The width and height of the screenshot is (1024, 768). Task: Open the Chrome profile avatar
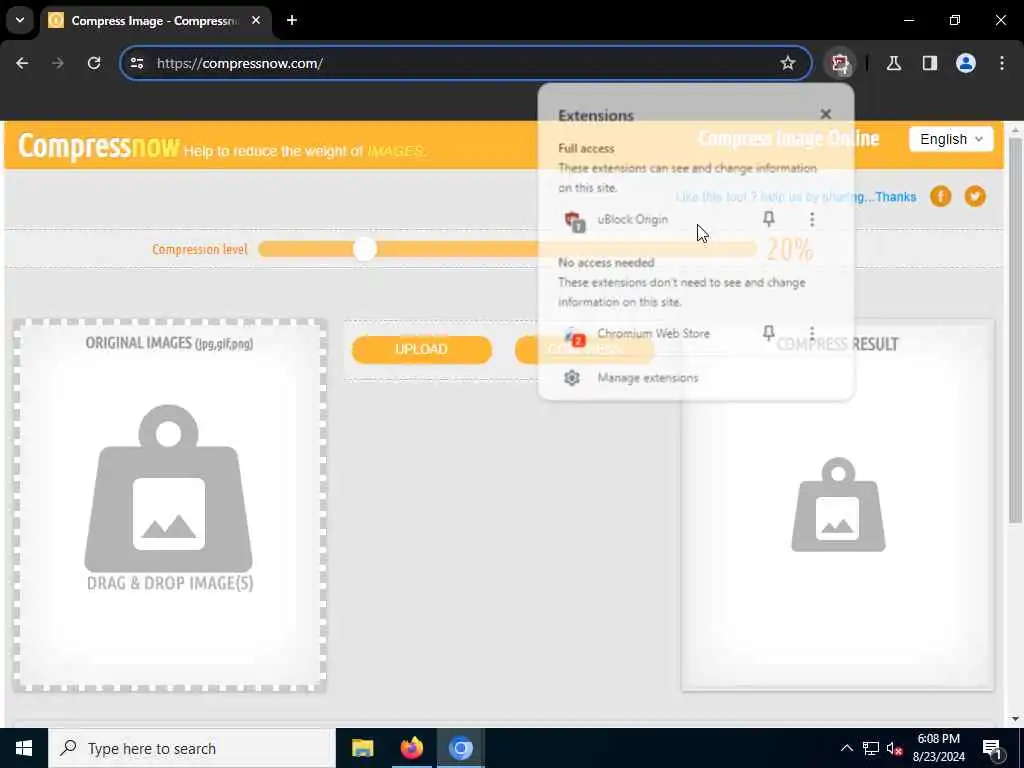coord(966,63)
